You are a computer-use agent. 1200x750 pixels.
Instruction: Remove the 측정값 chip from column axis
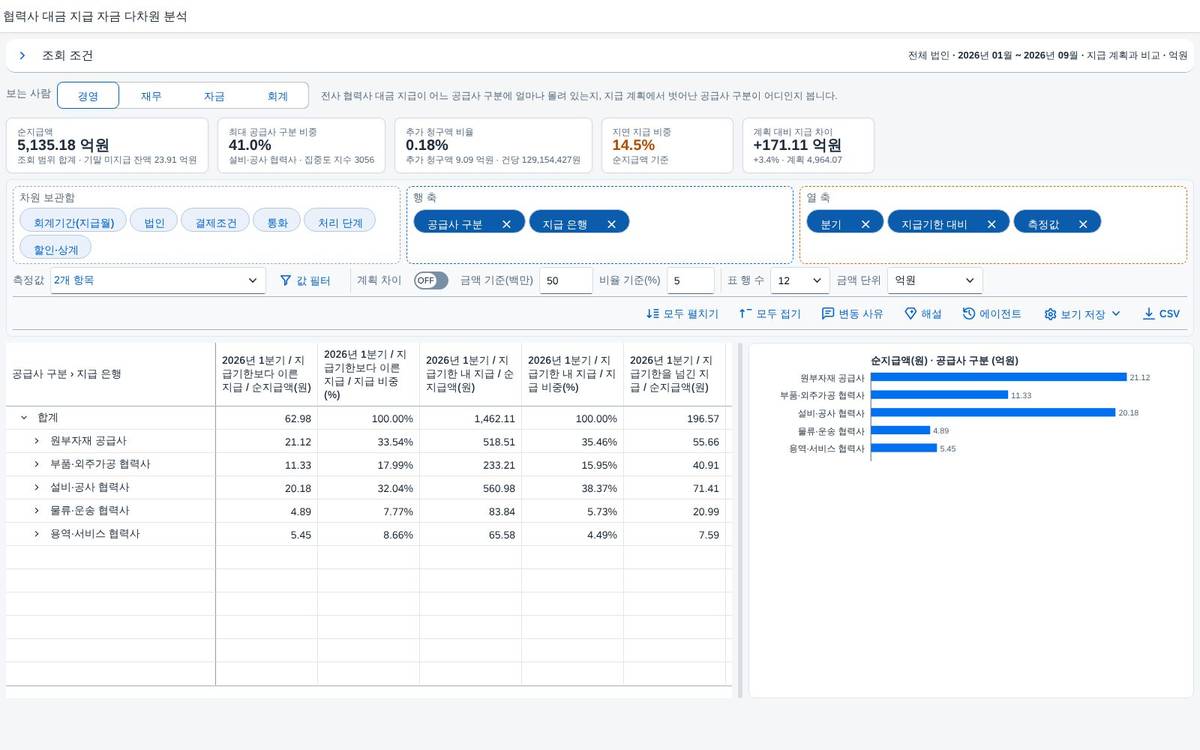[x=1082, y=224]
